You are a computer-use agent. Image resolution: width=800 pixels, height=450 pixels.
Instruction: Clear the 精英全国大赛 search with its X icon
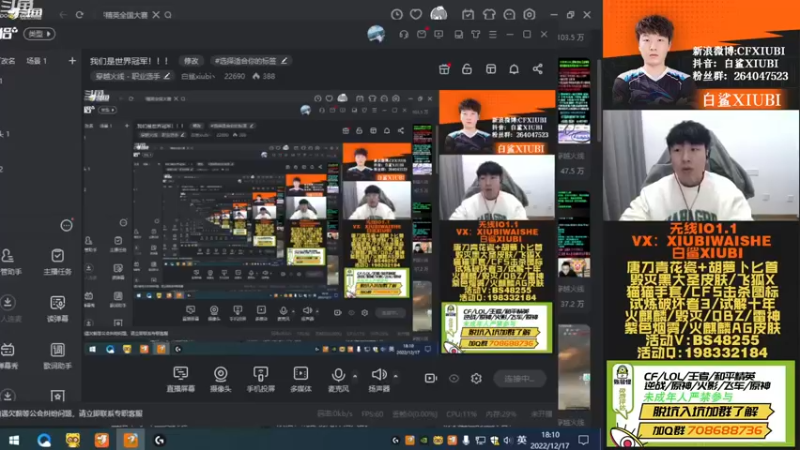[156, 15]
